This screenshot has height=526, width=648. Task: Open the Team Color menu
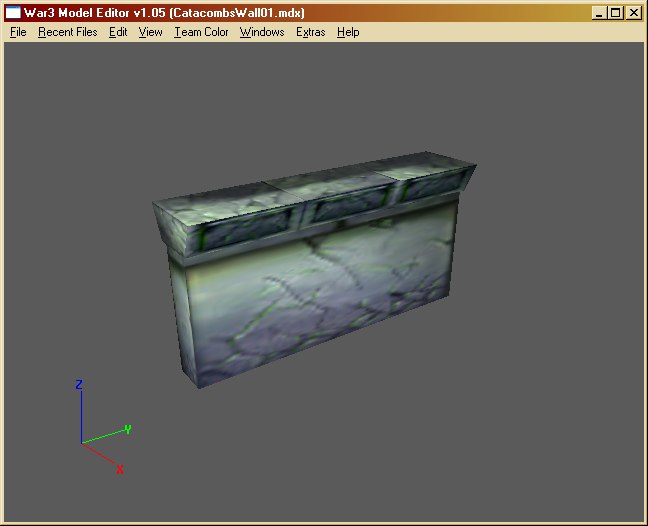(x=201, y=32)
